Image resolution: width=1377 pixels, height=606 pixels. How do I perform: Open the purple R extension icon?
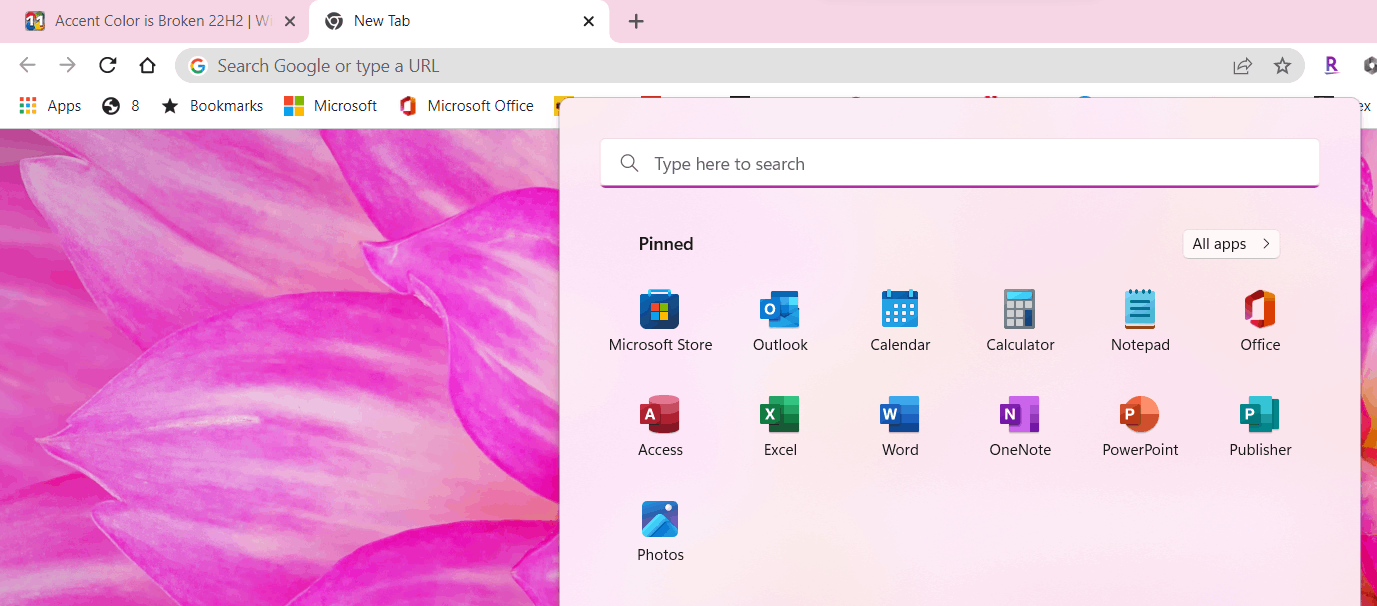pos(1331,65)
